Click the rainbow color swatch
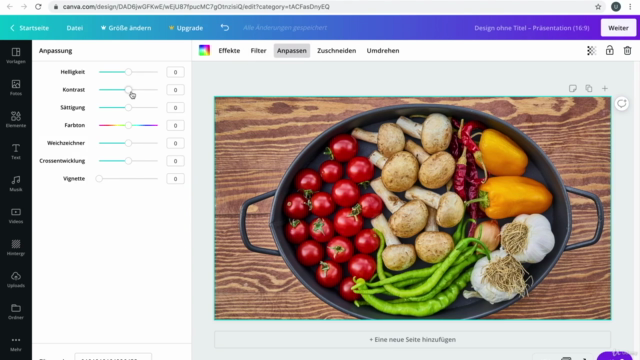Image resolution: width=640 pixels, height=360 pixels. click(x=204, y=50)
